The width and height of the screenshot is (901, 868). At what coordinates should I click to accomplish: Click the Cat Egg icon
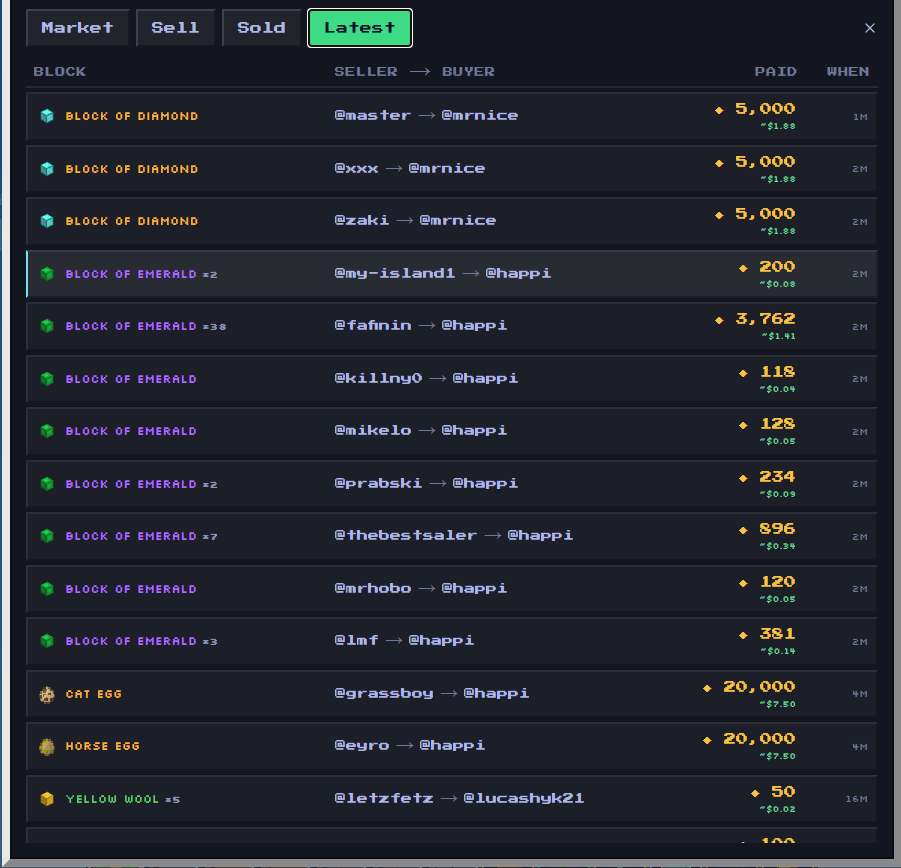[47, 695]
